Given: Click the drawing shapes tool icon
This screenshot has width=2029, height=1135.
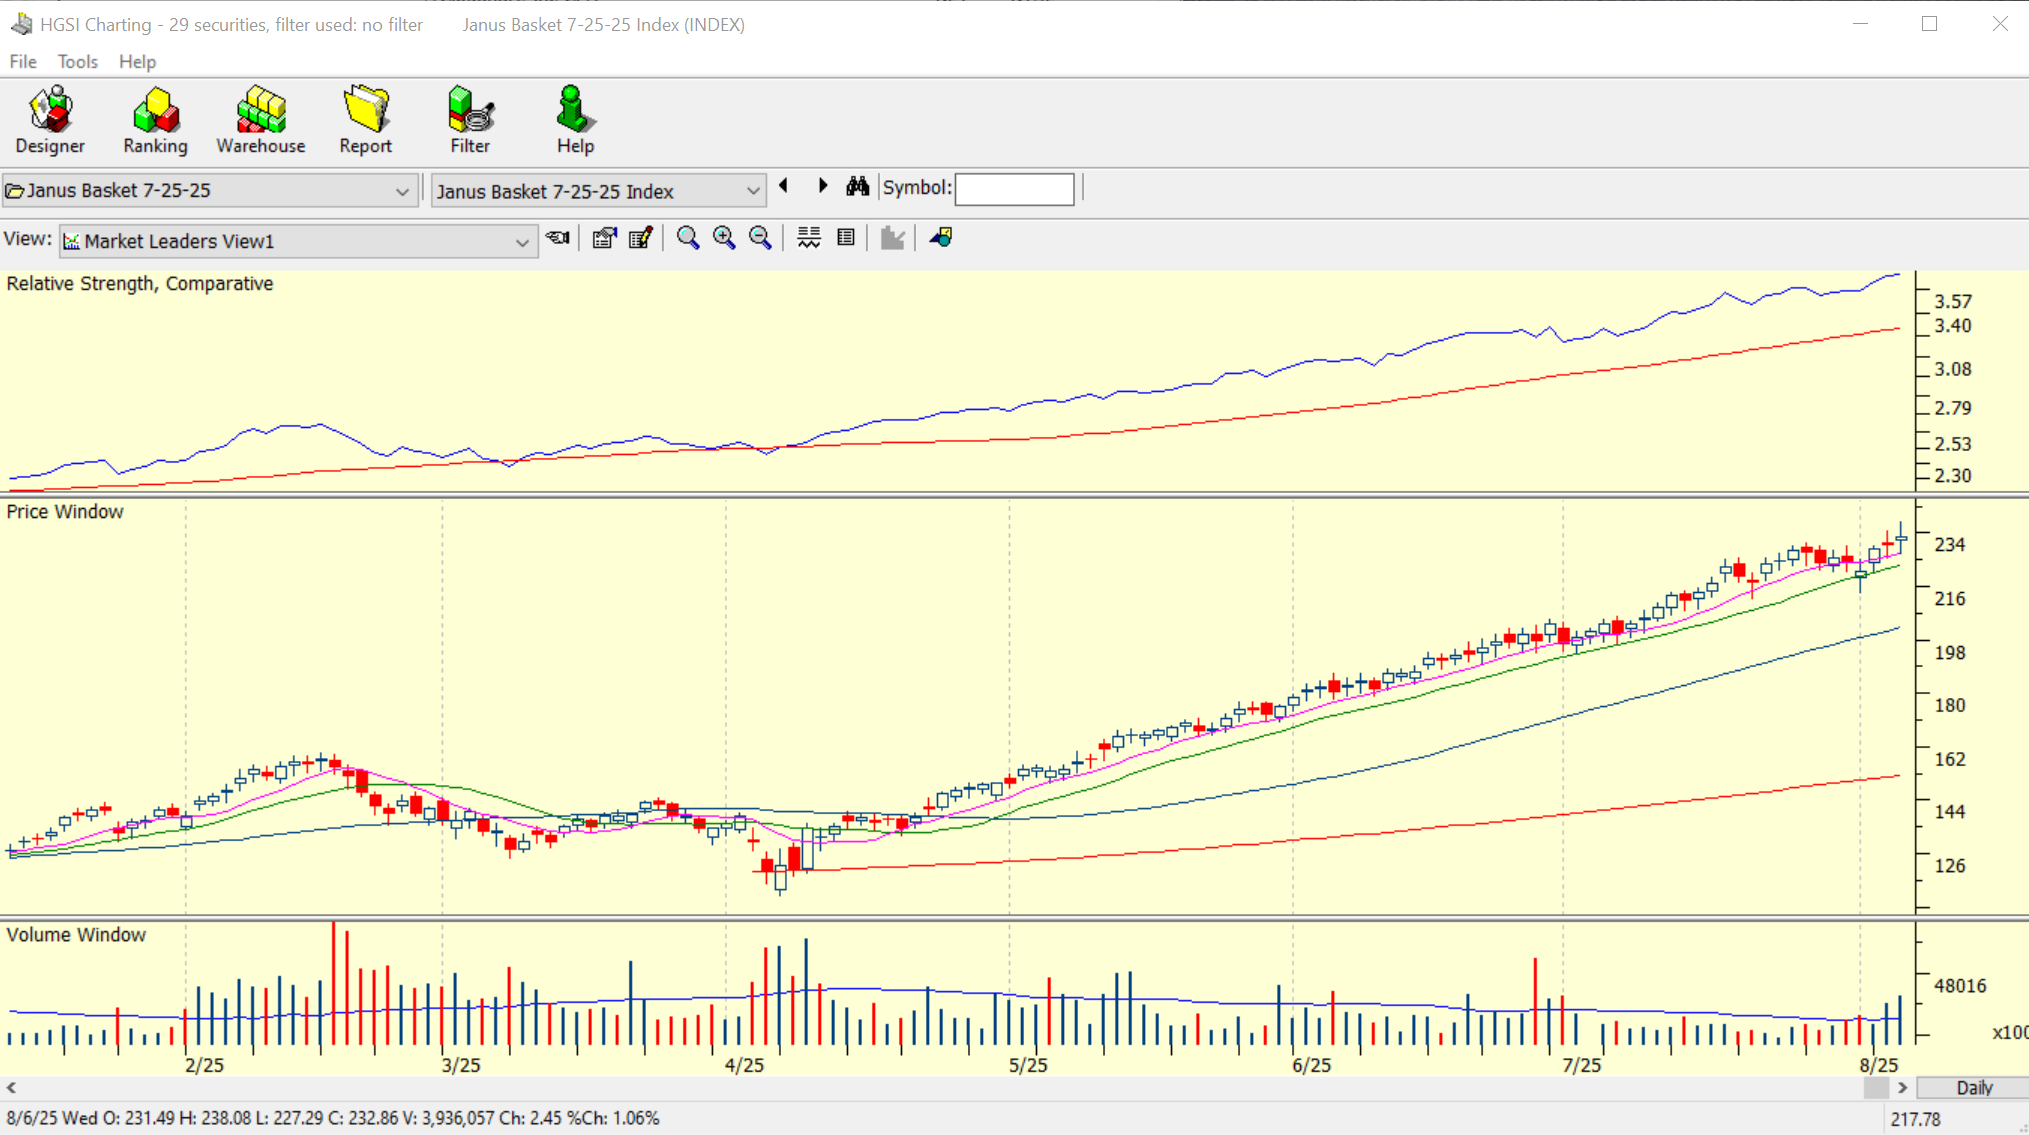Looking at the screenshot, I should (x=941, y=238).
